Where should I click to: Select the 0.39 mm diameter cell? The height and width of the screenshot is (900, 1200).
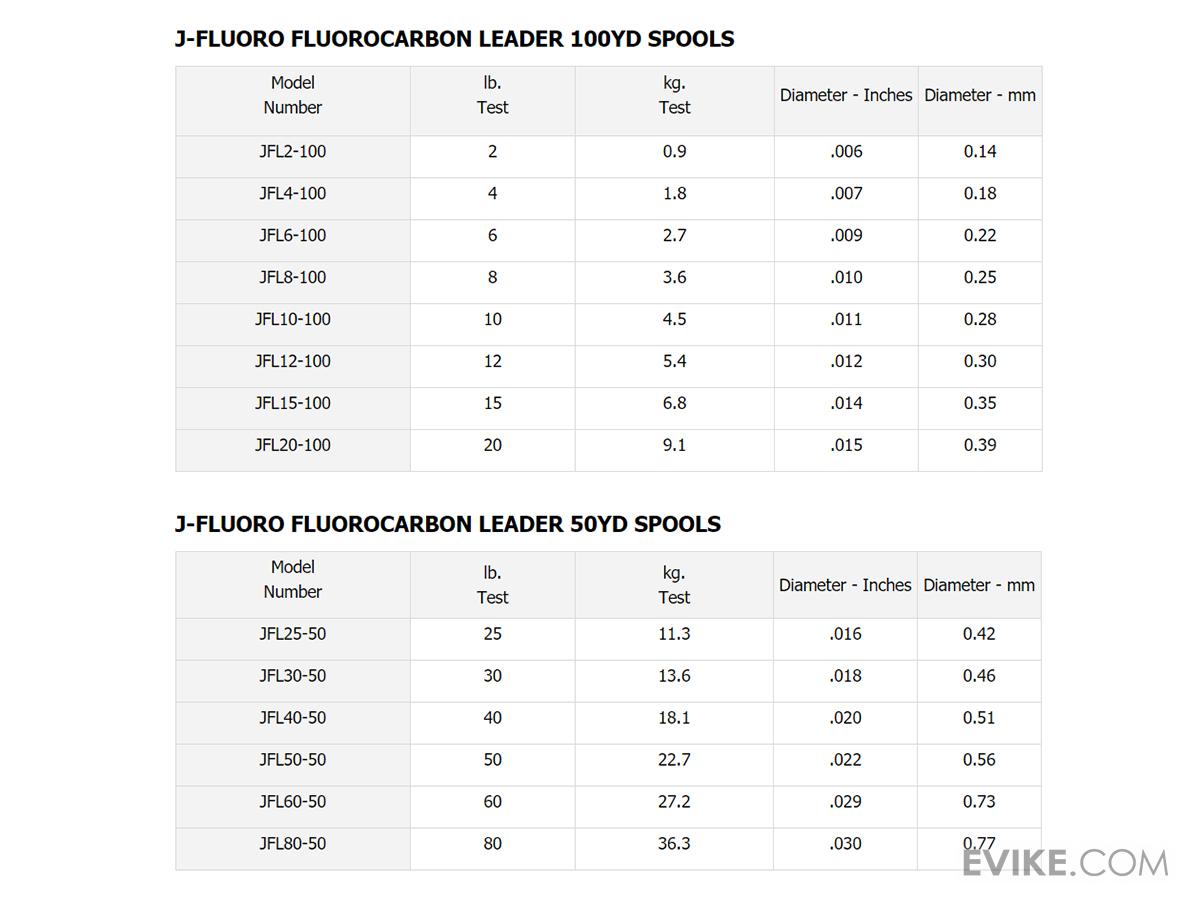980,446
